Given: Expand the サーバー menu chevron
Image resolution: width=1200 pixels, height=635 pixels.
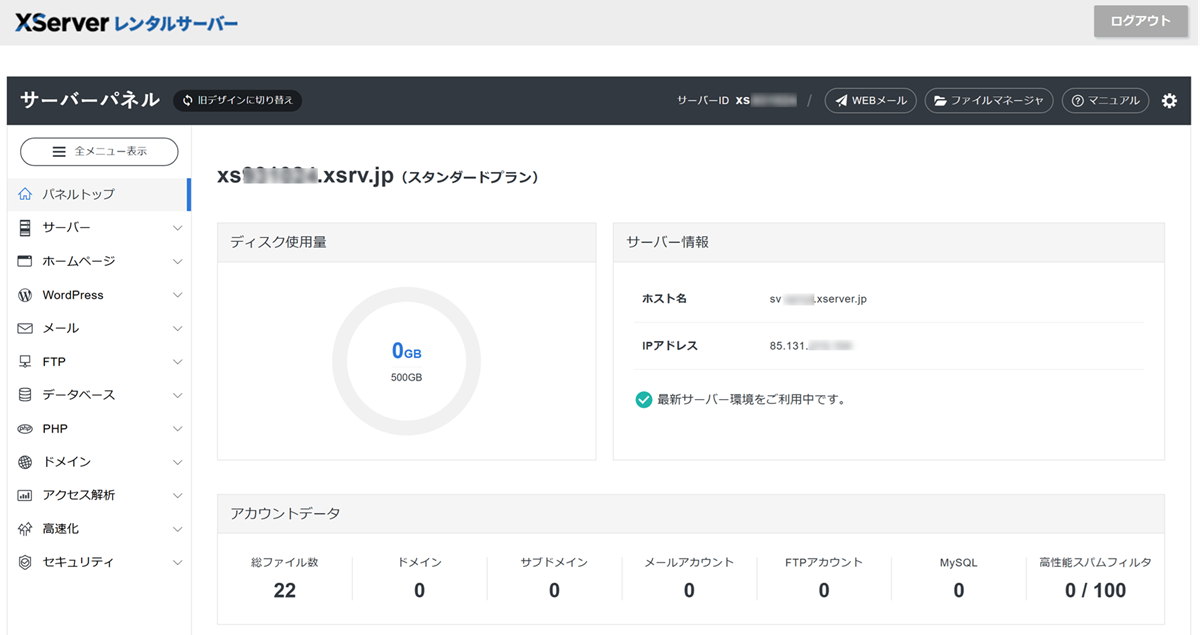Looking at the screenshot, I should click(177, 228).
